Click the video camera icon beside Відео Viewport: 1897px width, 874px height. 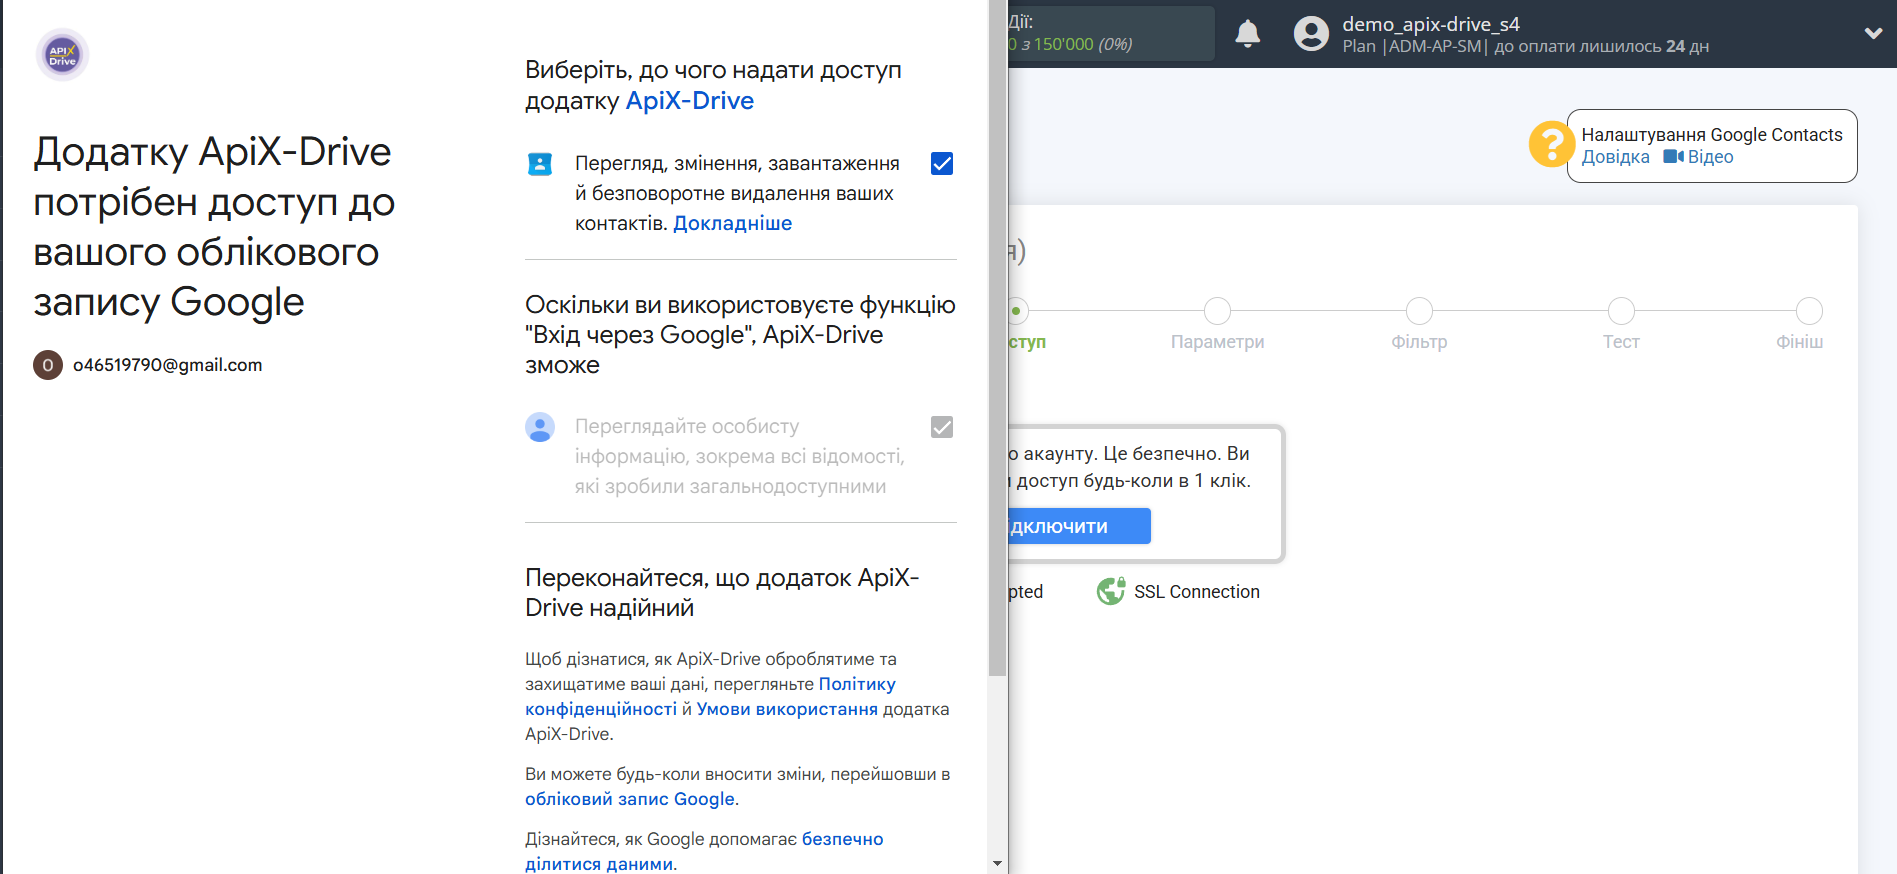pos(1673,157)
